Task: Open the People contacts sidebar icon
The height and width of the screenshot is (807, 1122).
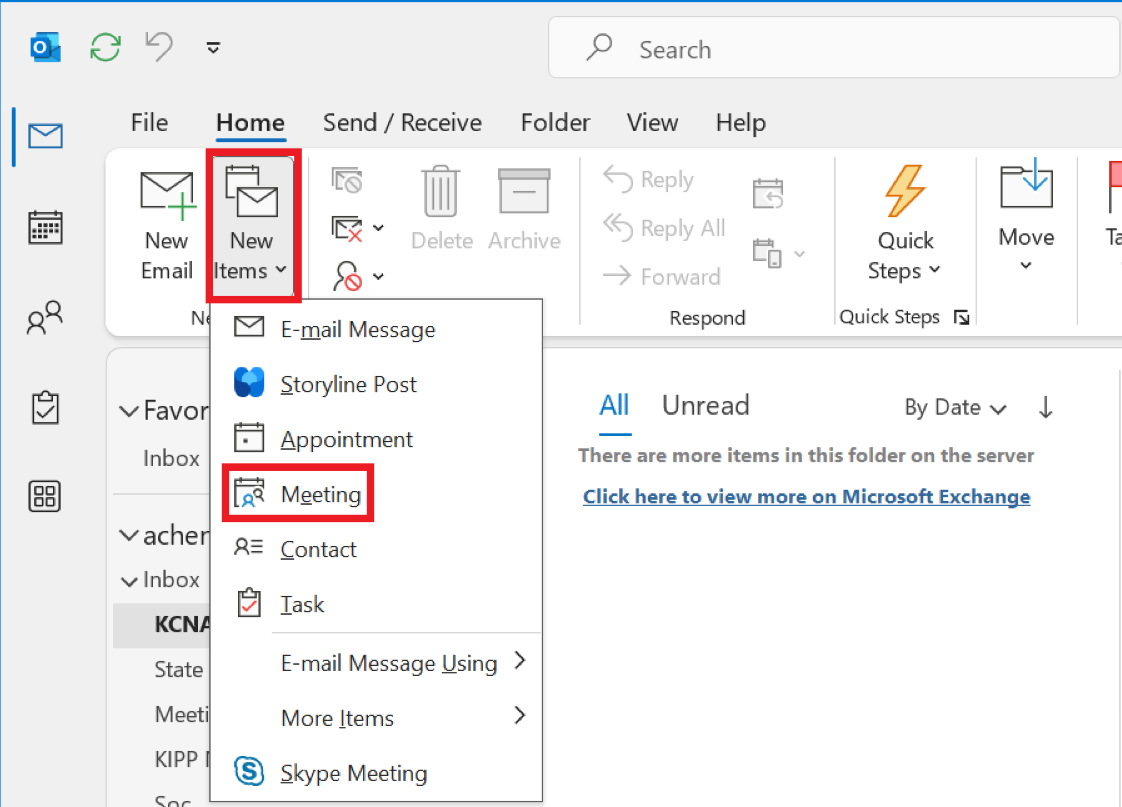Action: click(46, 317)
